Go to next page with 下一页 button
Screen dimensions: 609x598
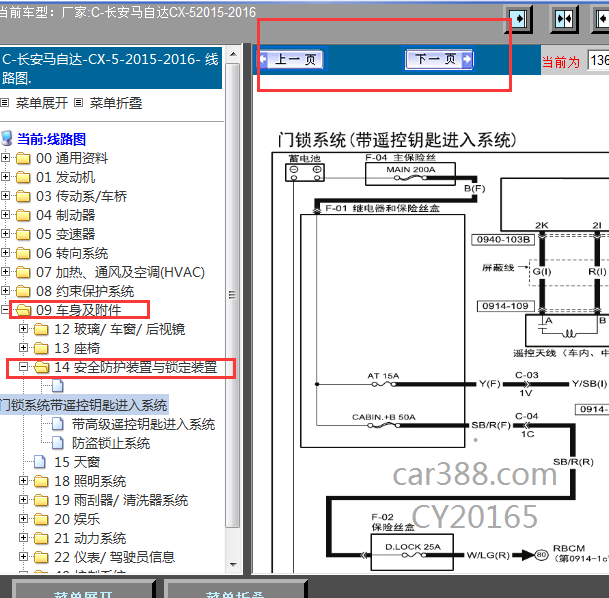point(439,59)
